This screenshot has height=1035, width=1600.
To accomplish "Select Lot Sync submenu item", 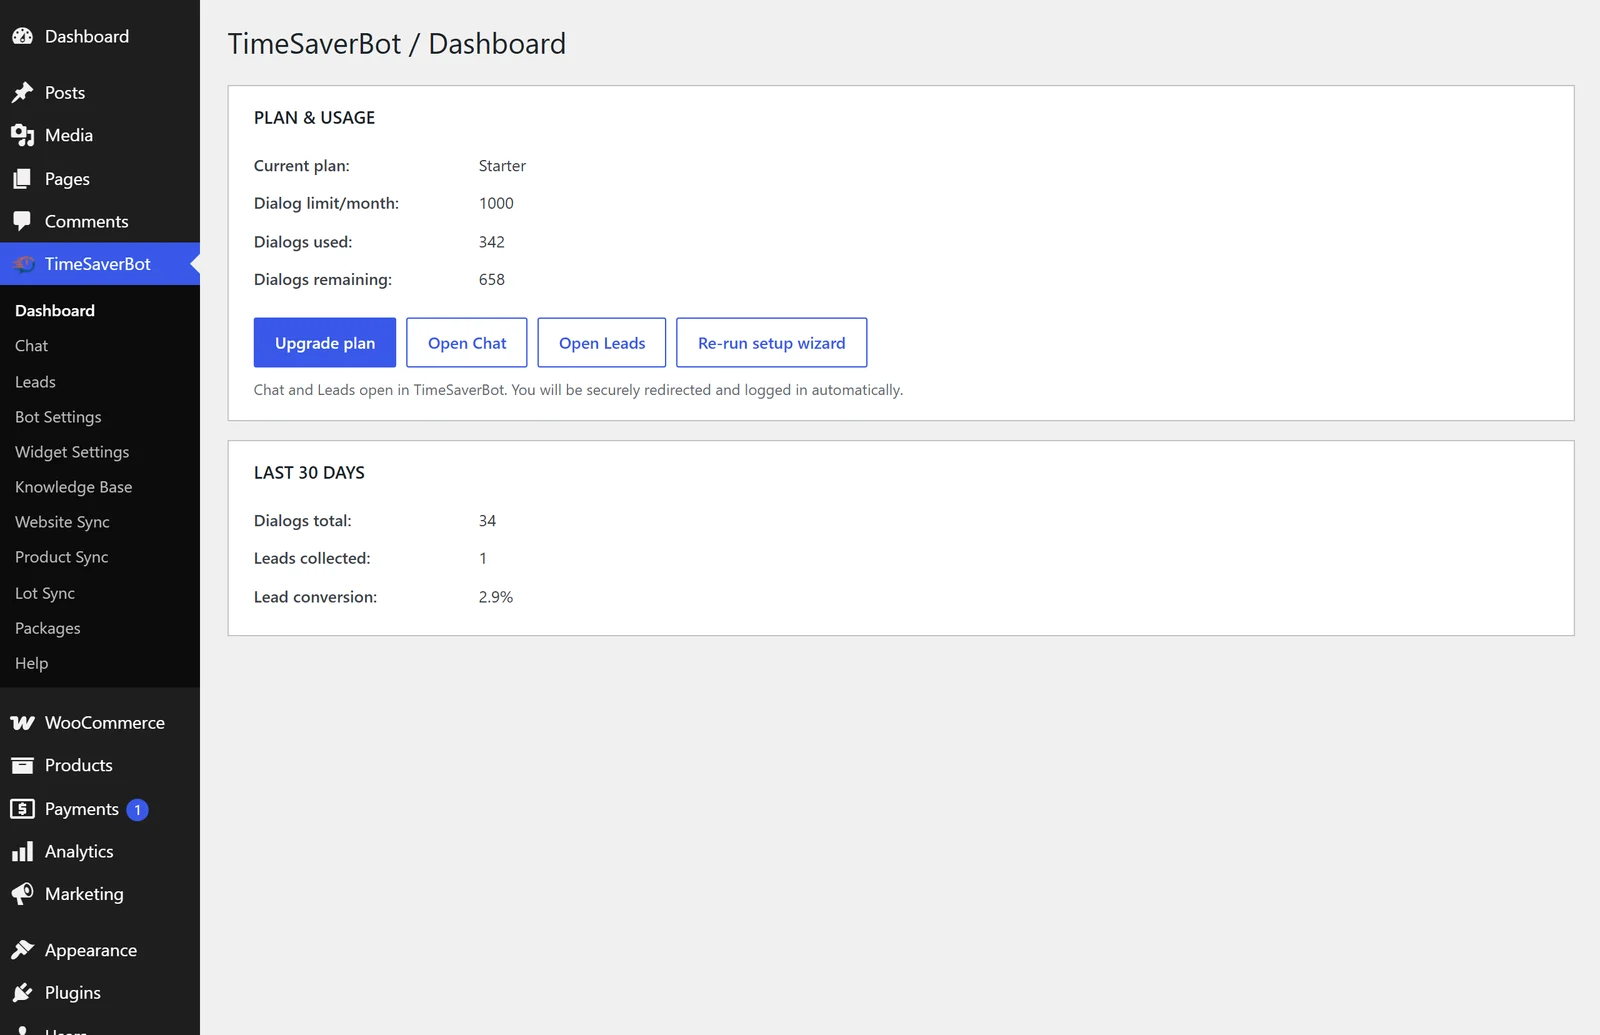I will click(45, 592).
